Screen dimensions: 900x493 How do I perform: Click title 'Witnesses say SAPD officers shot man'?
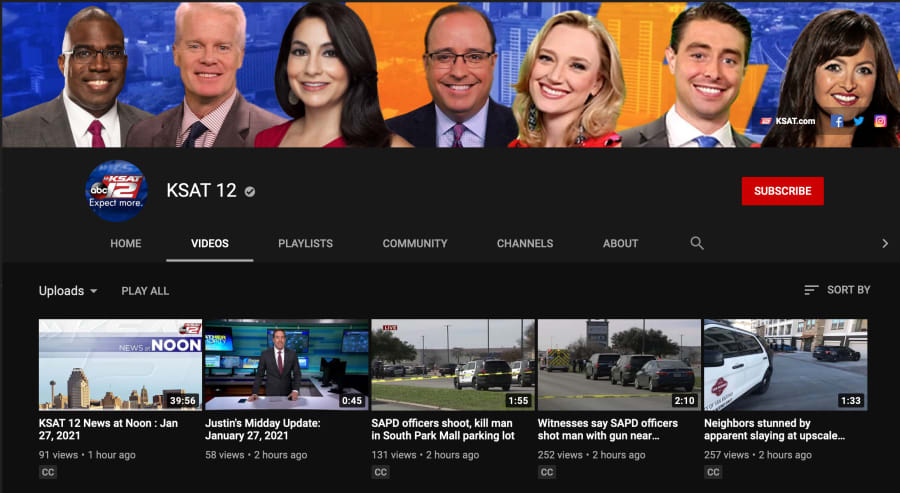tap(608, 429)
